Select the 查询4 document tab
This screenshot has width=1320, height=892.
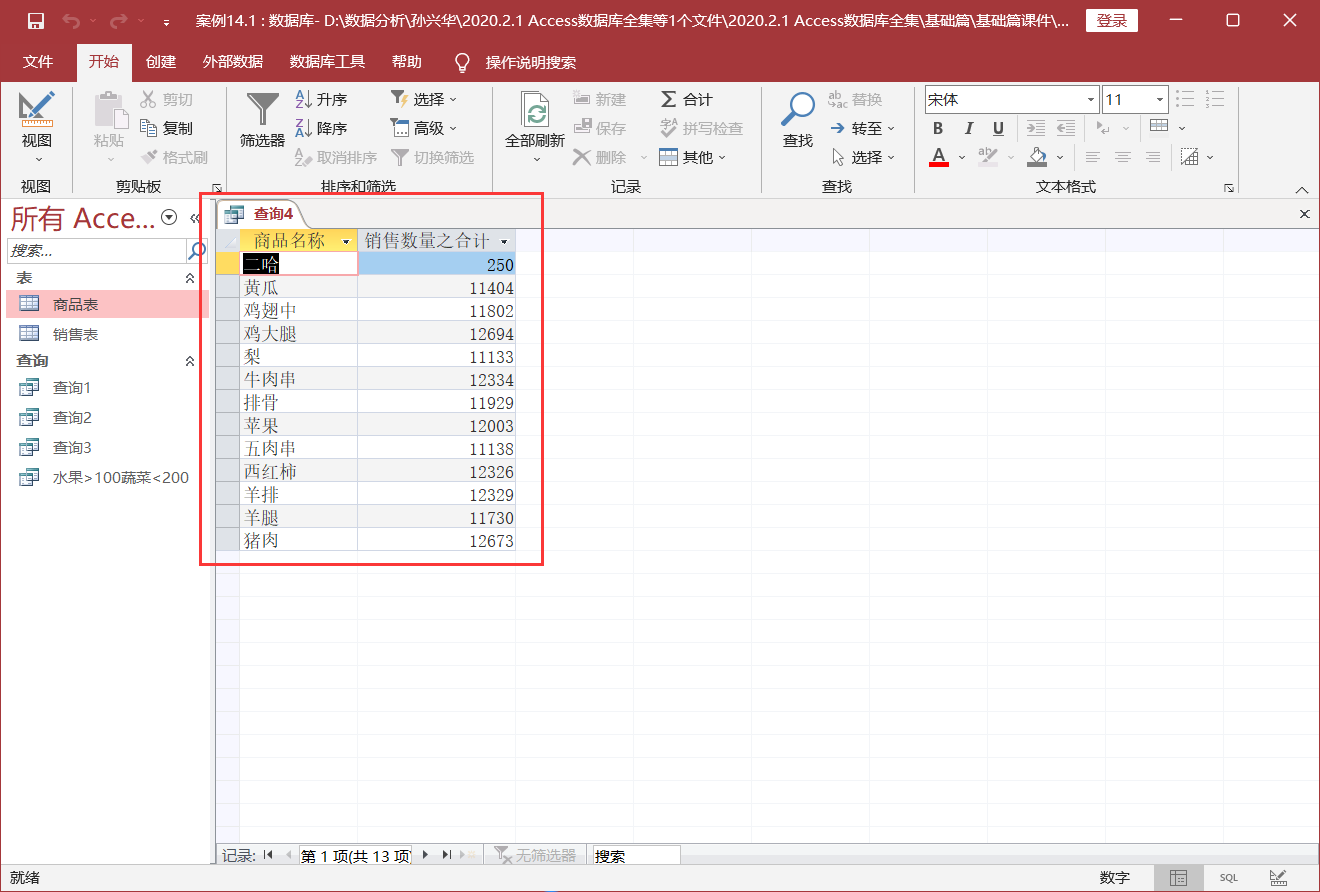pos(261,213)
